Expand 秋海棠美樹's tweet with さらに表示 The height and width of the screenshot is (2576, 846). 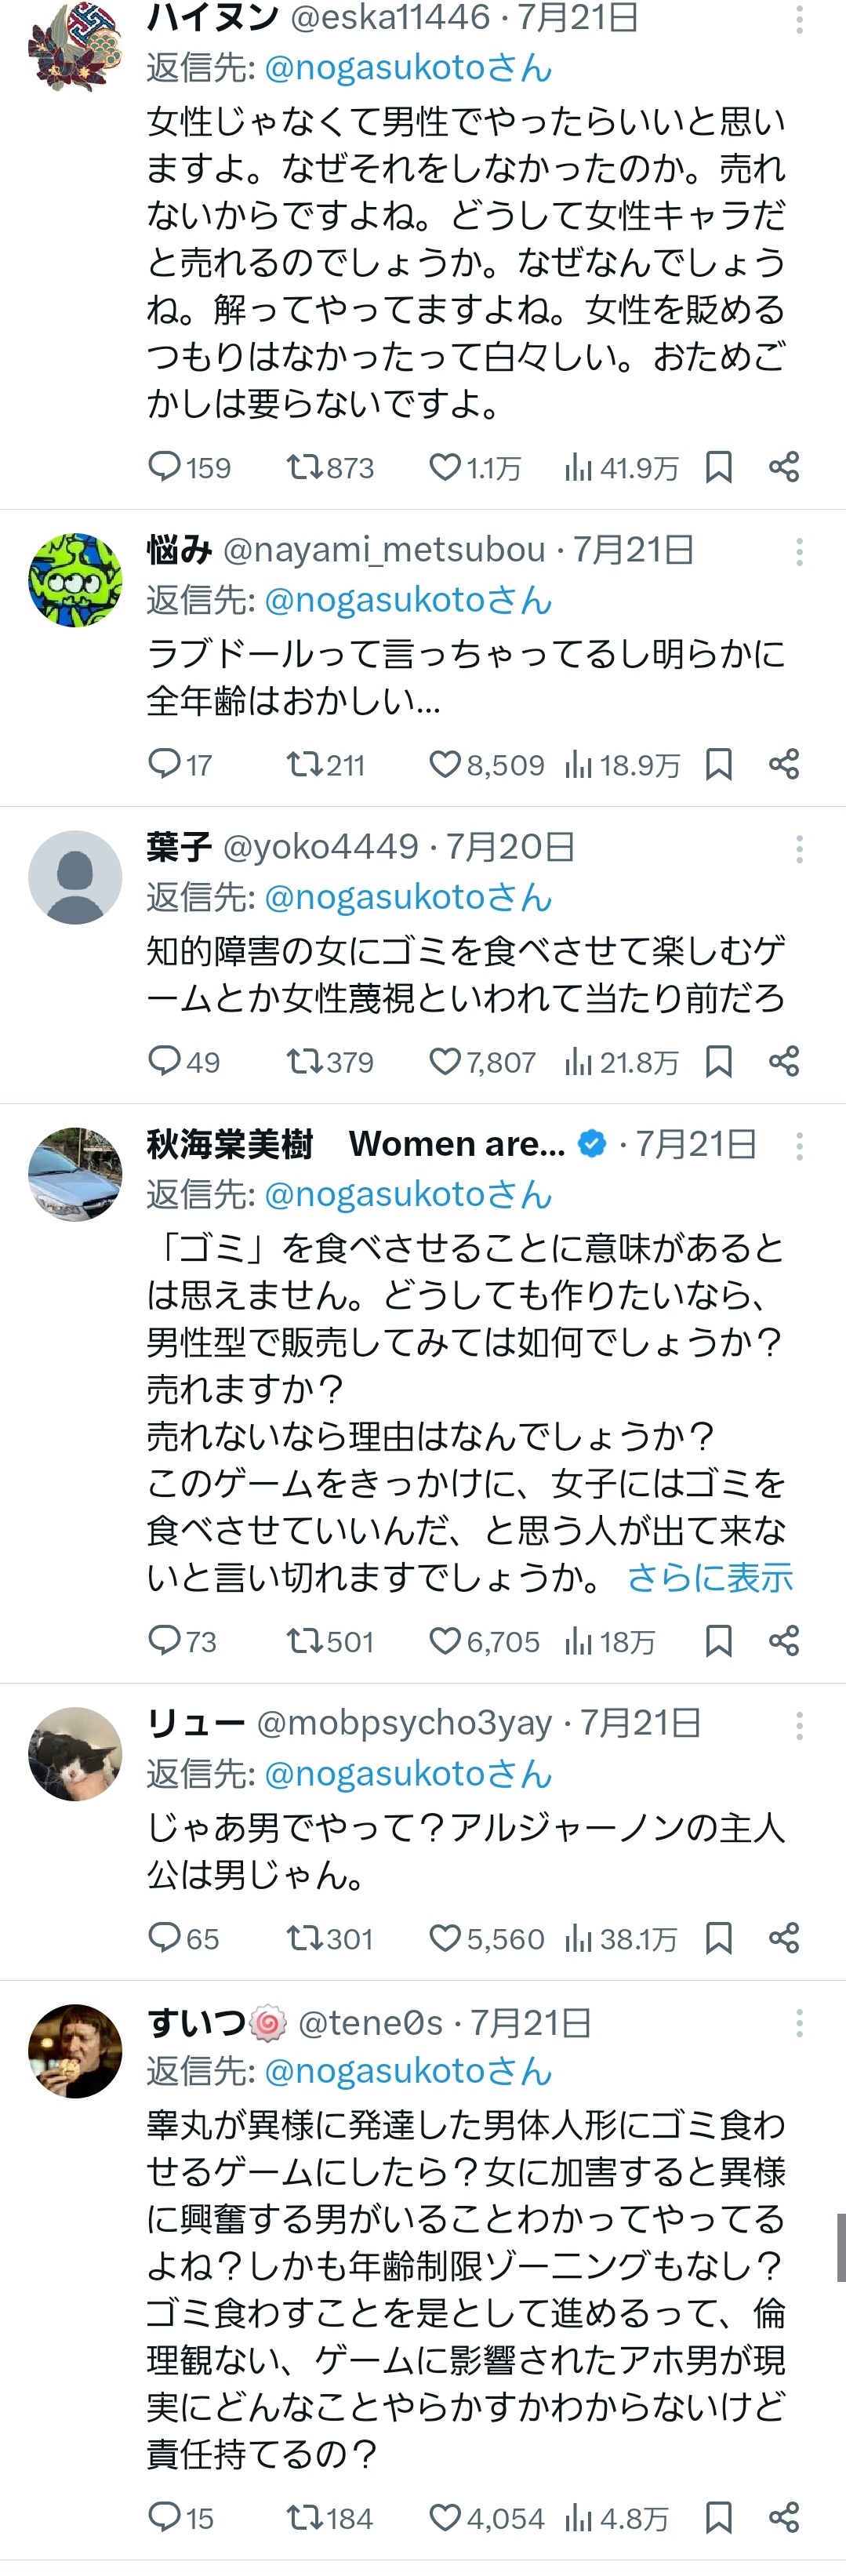(709, 1578)
